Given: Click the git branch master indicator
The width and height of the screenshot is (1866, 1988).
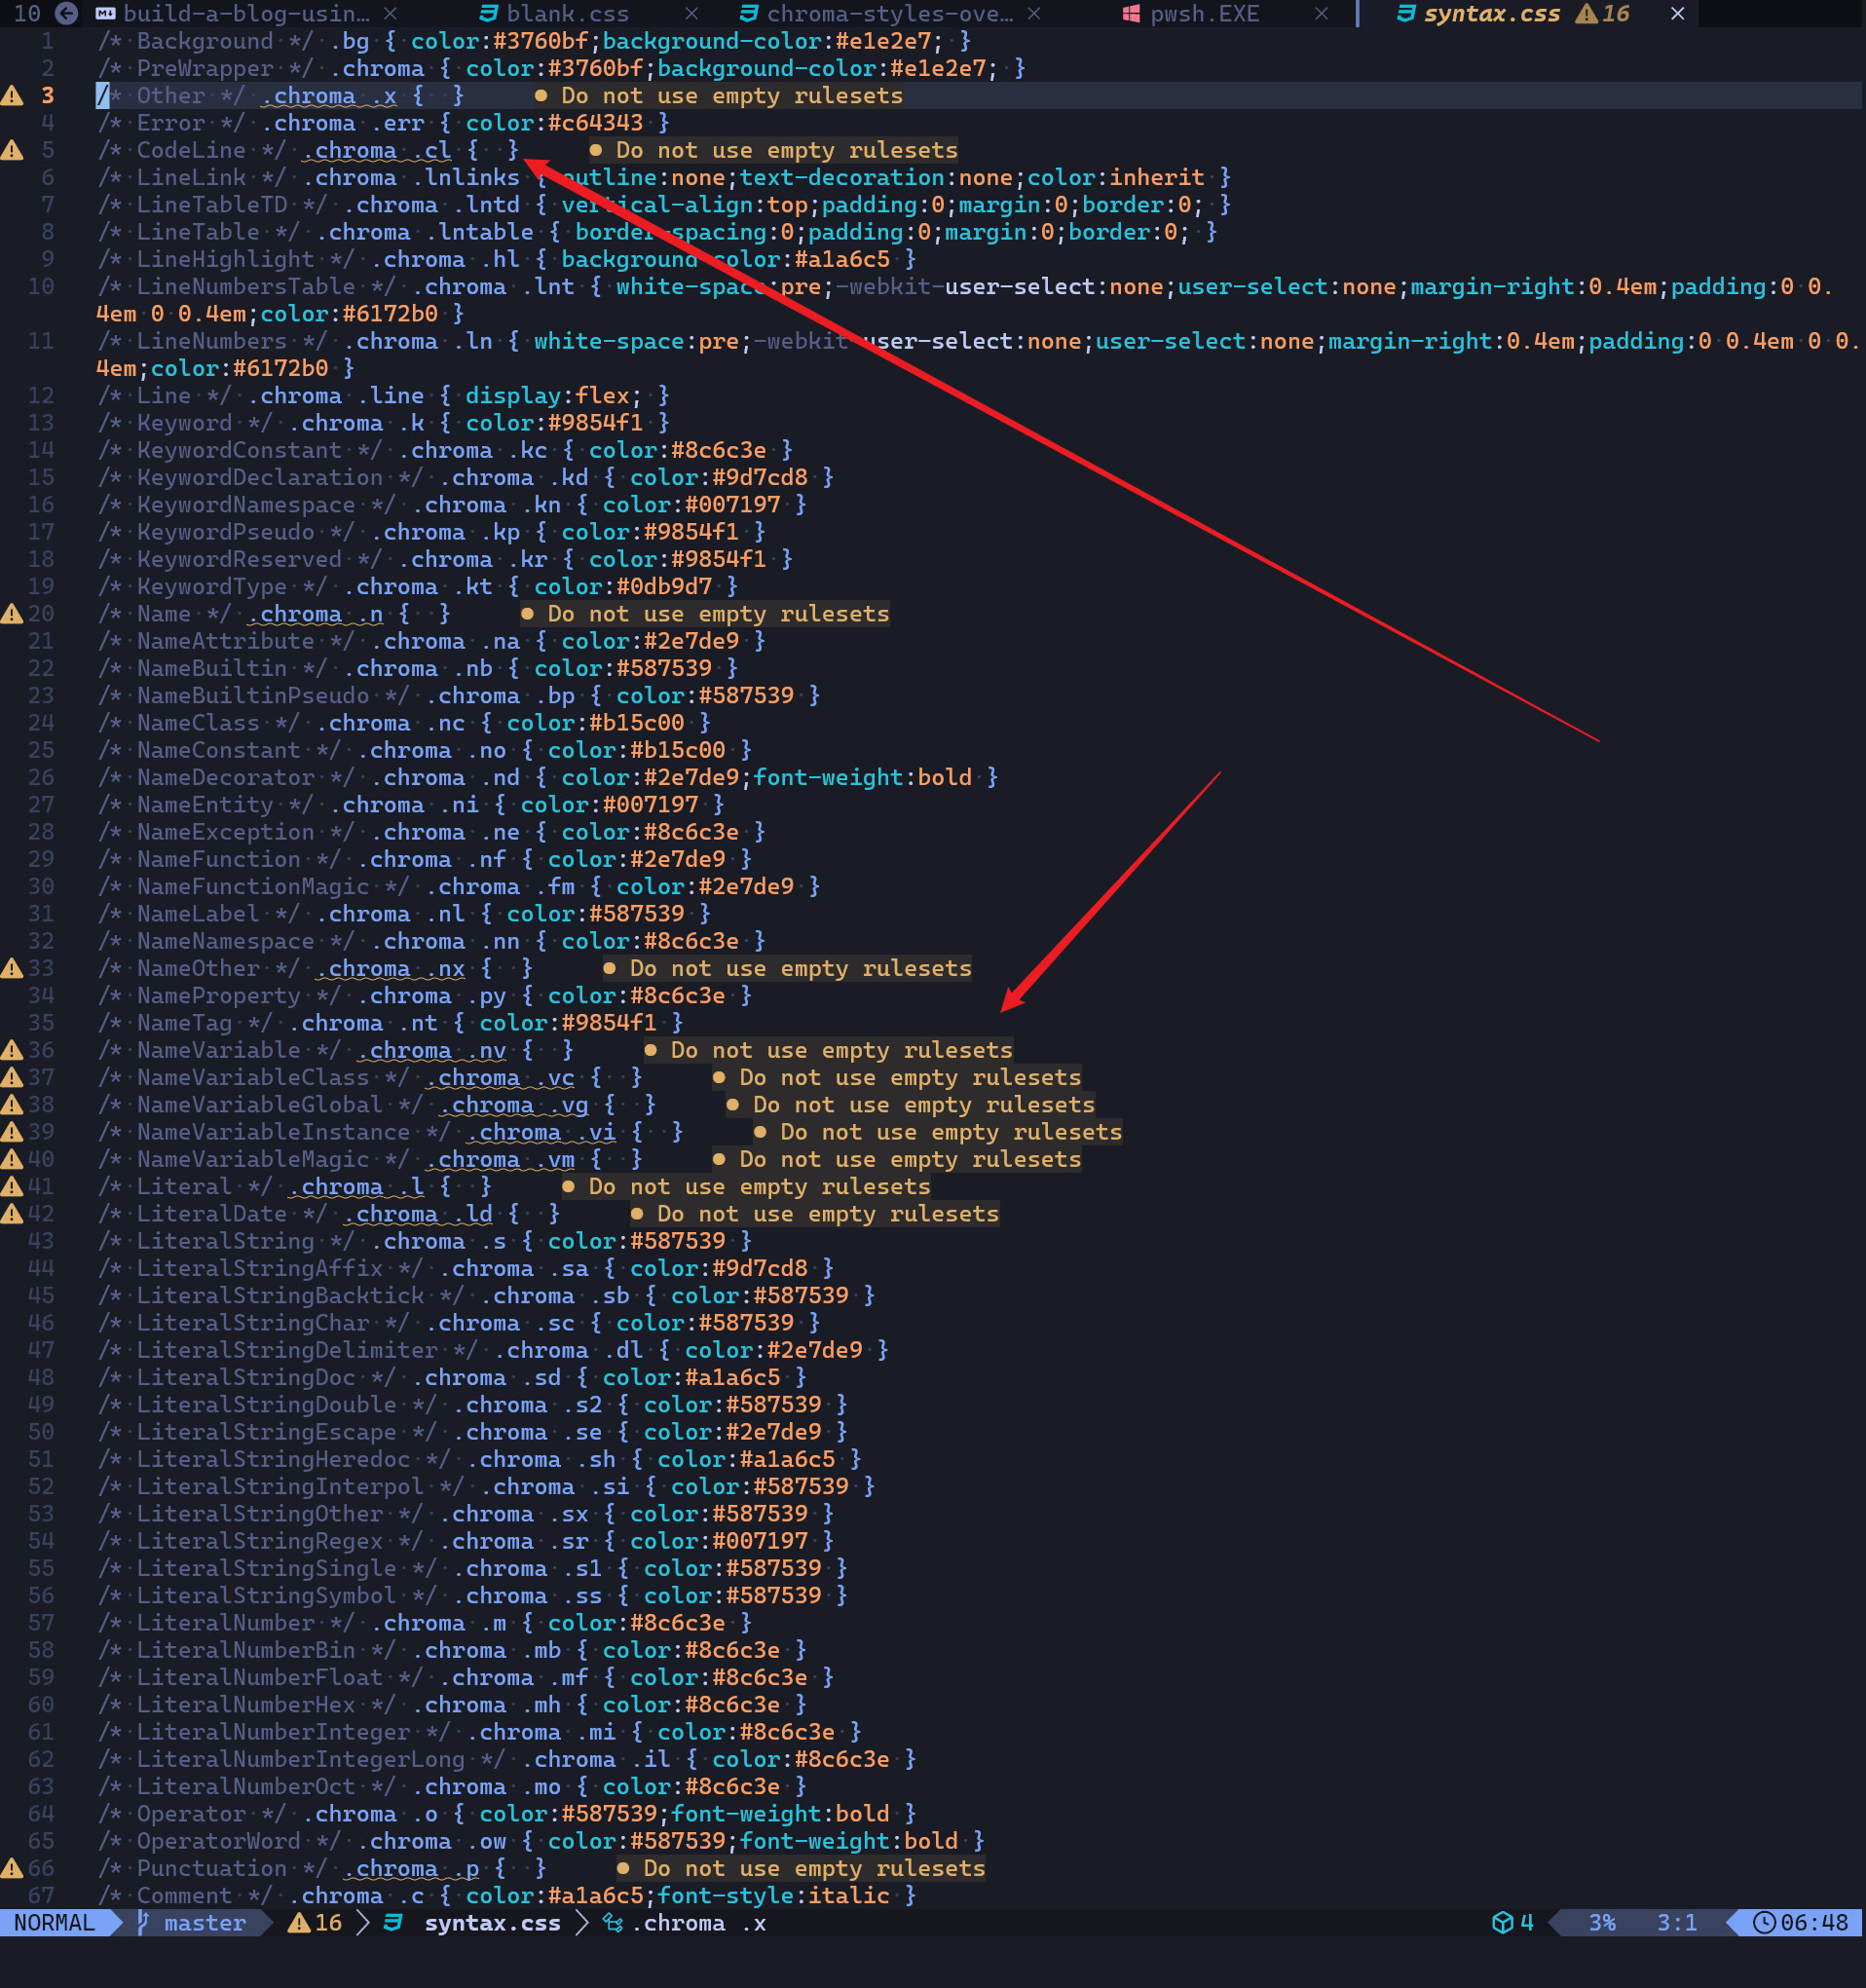Looking at the screenshot, I should pos(192,1923).
